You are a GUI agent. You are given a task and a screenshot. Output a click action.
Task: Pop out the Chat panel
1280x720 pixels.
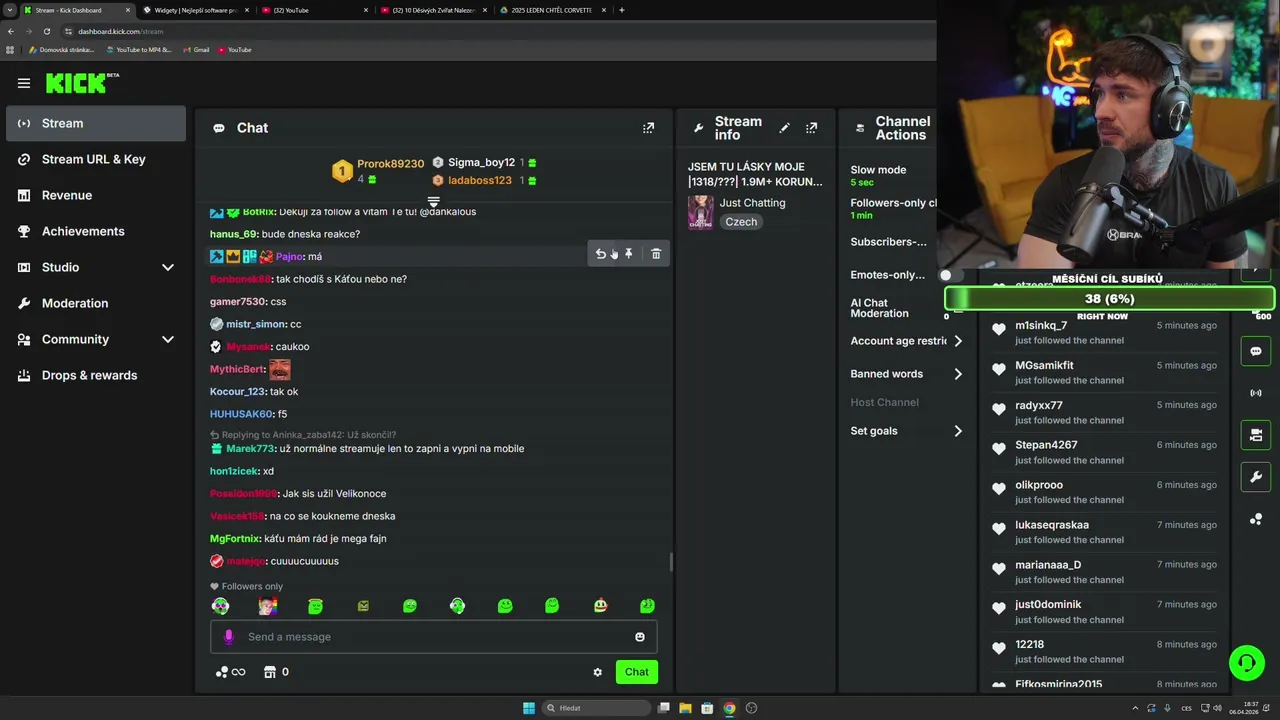648,128
